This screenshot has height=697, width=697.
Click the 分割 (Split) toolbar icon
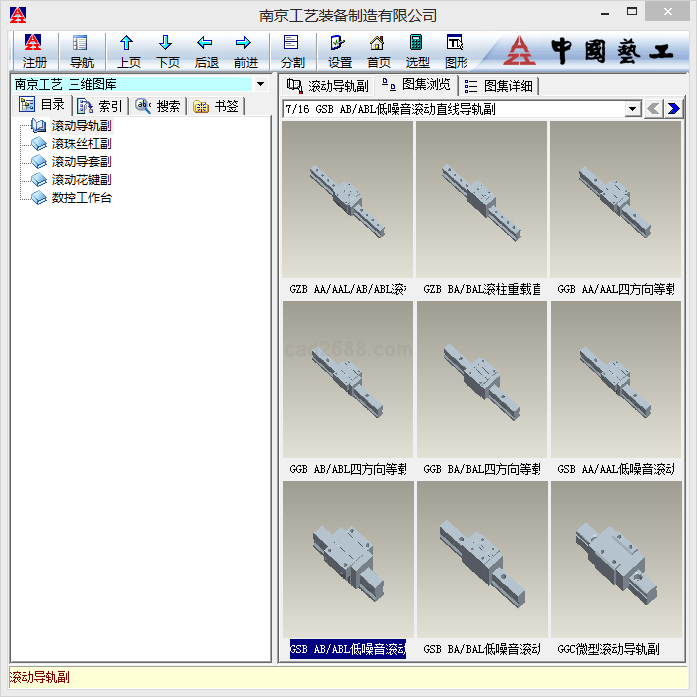point(292,50)
